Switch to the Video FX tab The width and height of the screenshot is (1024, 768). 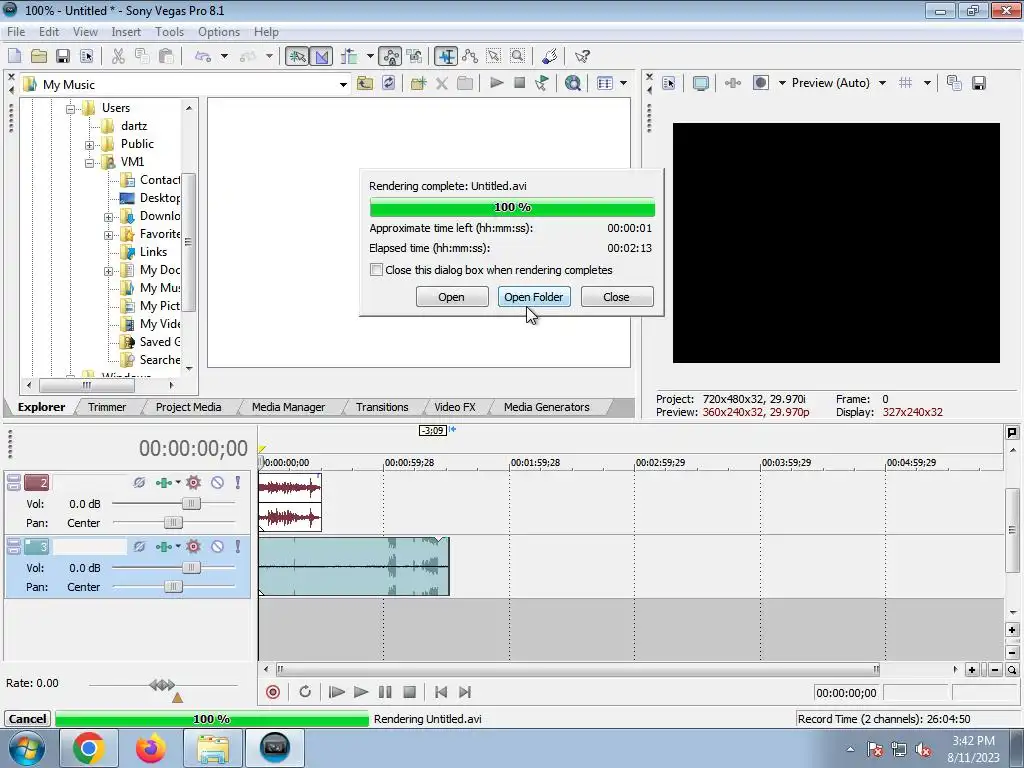(x=455, y=407)
